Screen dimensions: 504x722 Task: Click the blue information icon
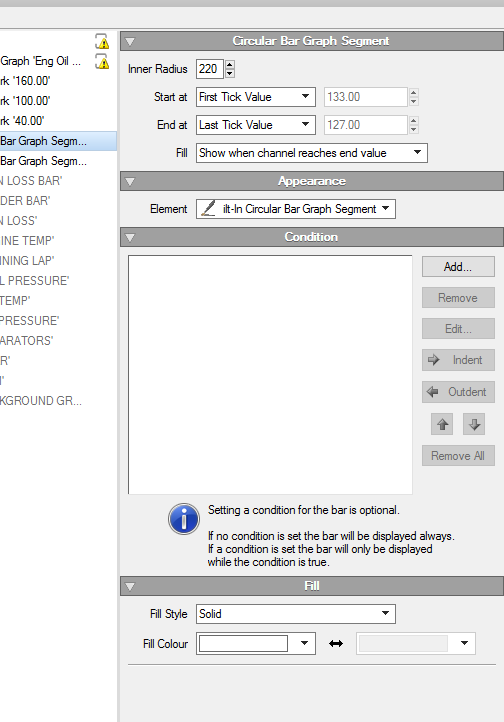[x=184, y=518]
